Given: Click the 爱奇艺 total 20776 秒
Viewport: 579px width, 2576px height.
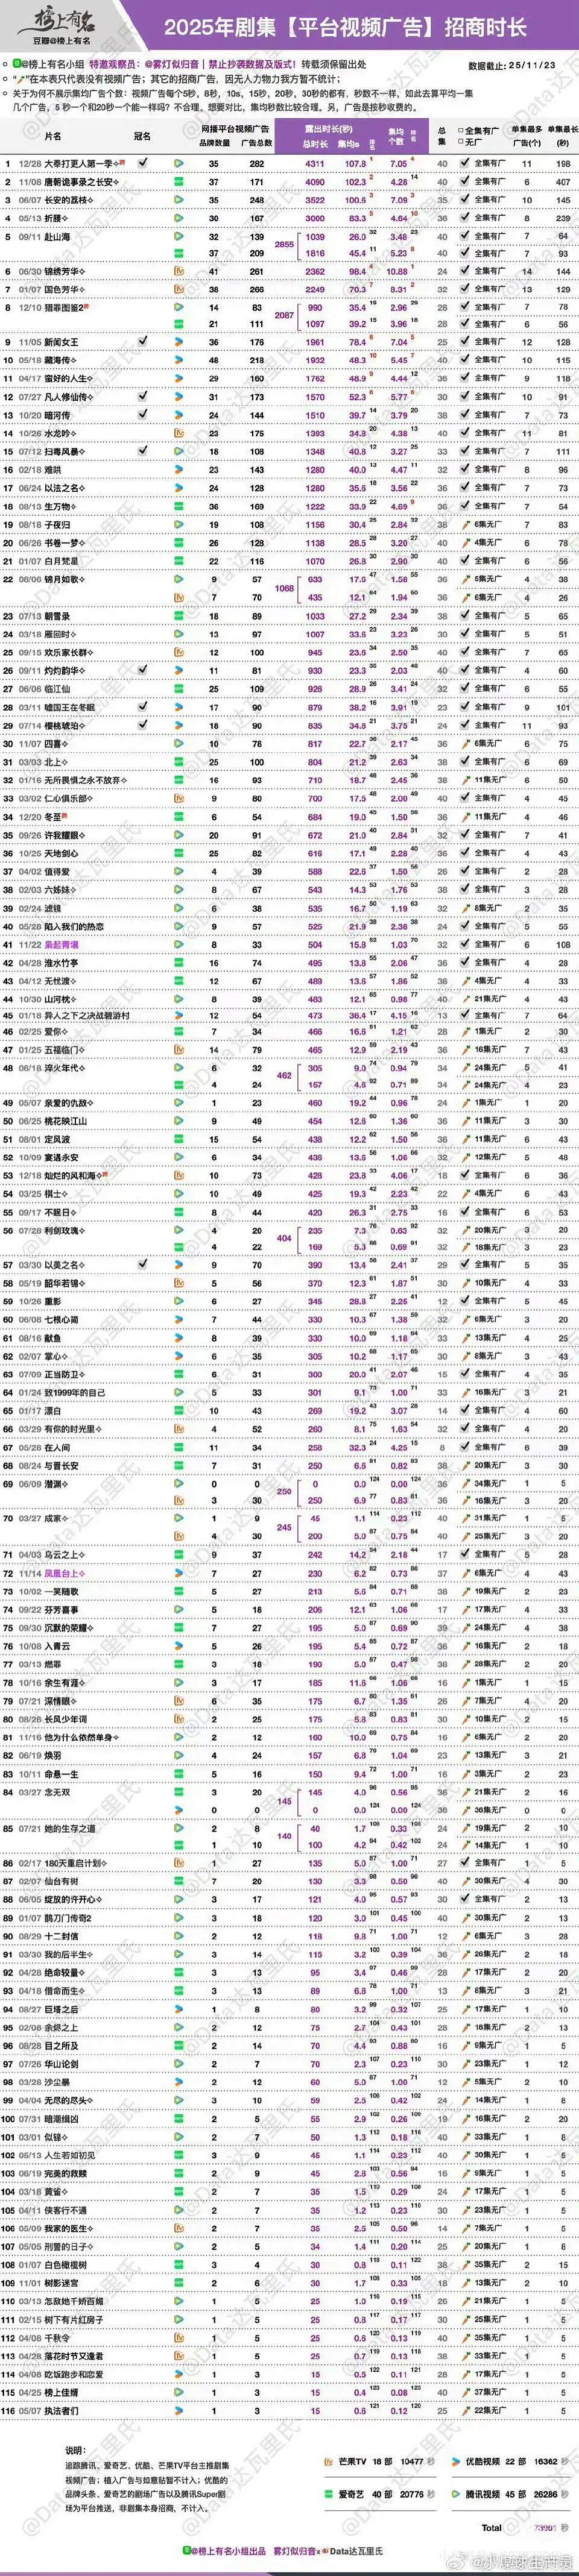Looking at the screenshot, I should point(418,2494).
